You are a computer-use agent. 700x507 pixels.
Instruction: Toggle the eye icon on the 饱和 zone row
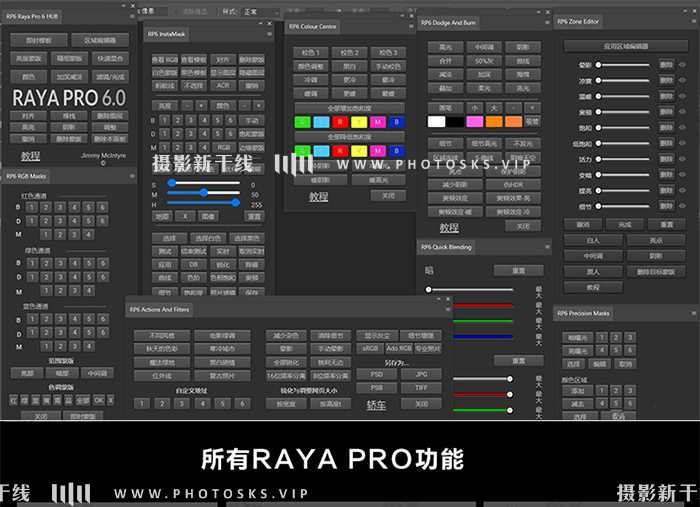(x=682, y=128)
